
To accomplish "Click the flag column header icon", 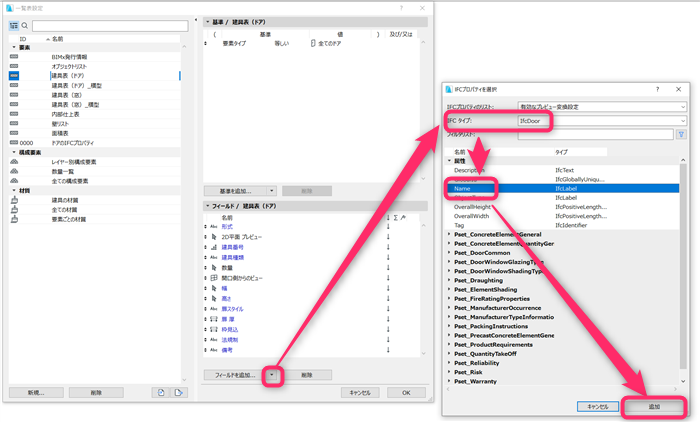I will coord(404,217).
